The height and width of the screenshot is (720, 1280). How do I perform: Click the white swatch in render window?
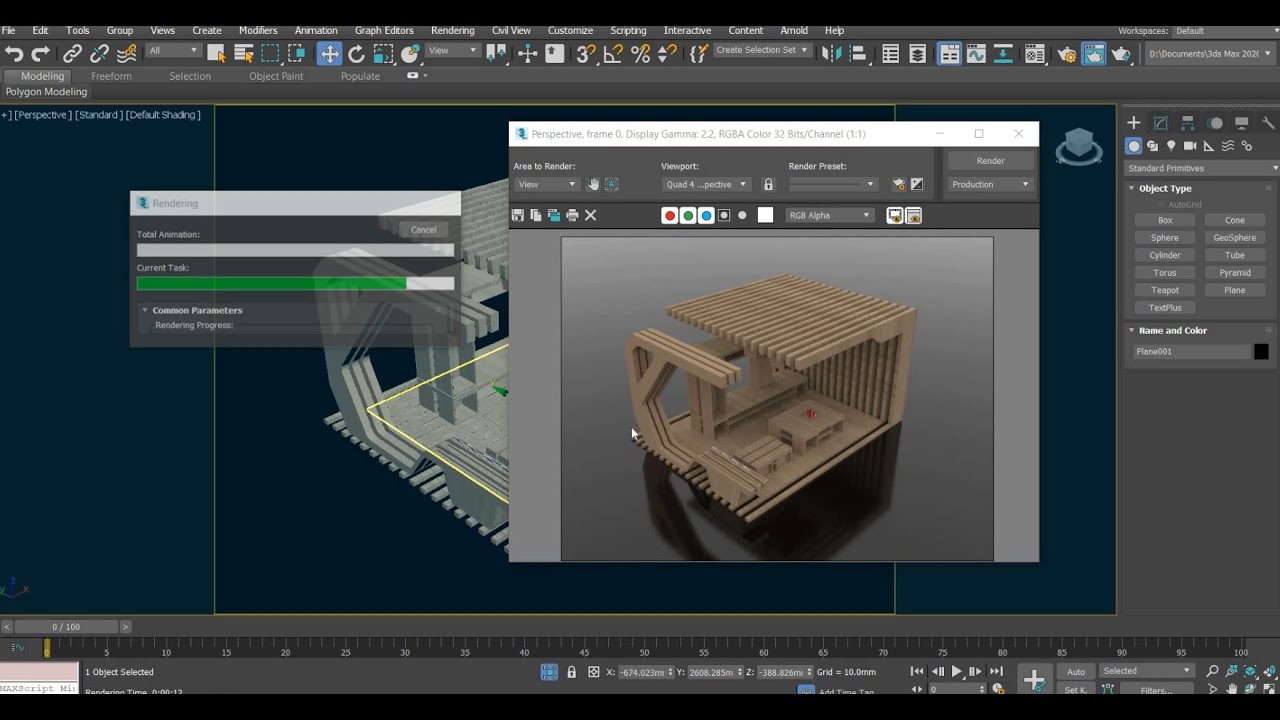point(765,215)
